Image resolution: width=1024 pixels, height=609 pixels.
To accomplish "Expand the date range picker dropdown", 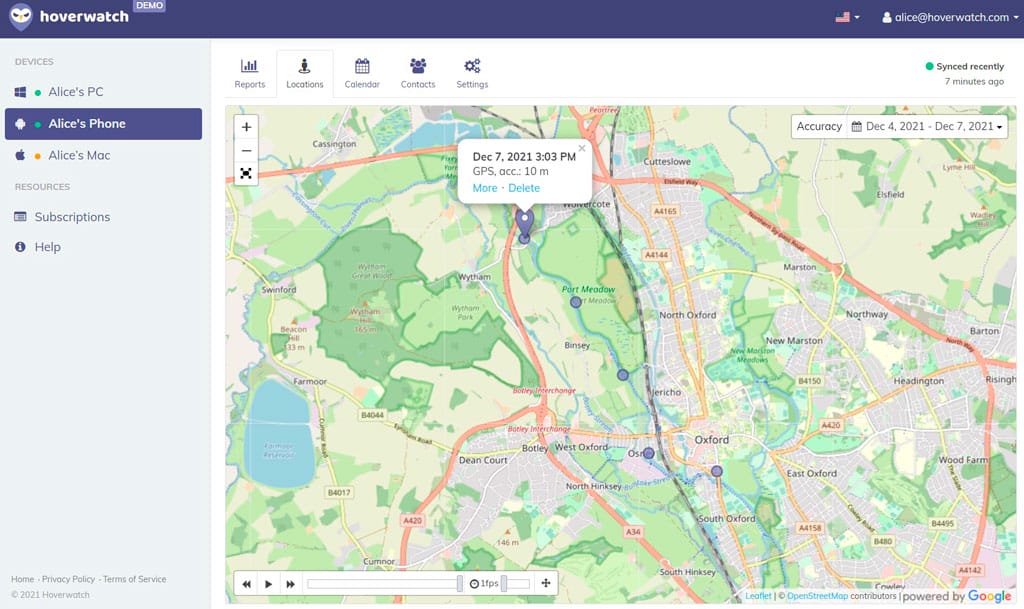I will point(926,127).
